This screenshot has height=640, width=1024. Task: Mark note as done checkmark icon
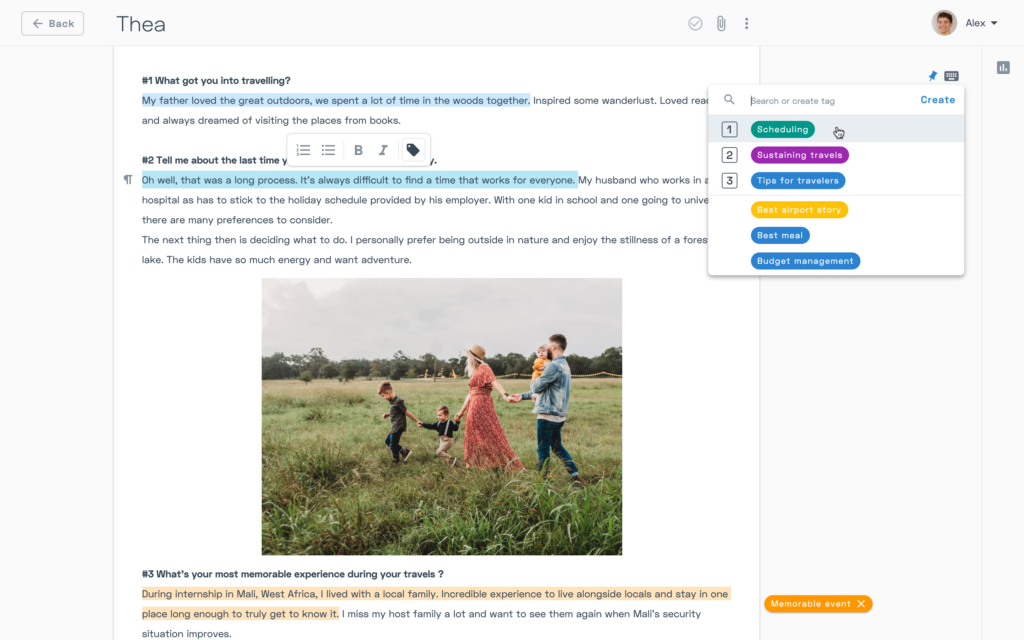click(695, 24)
